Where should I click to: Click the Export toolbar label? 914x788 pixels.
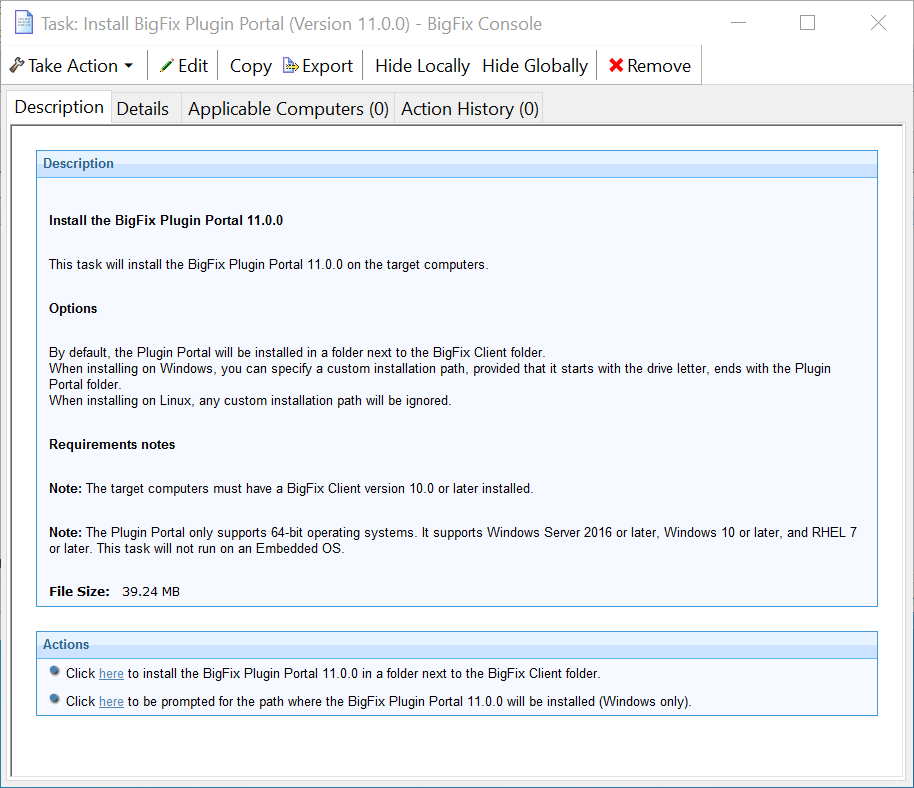(327, 66)
